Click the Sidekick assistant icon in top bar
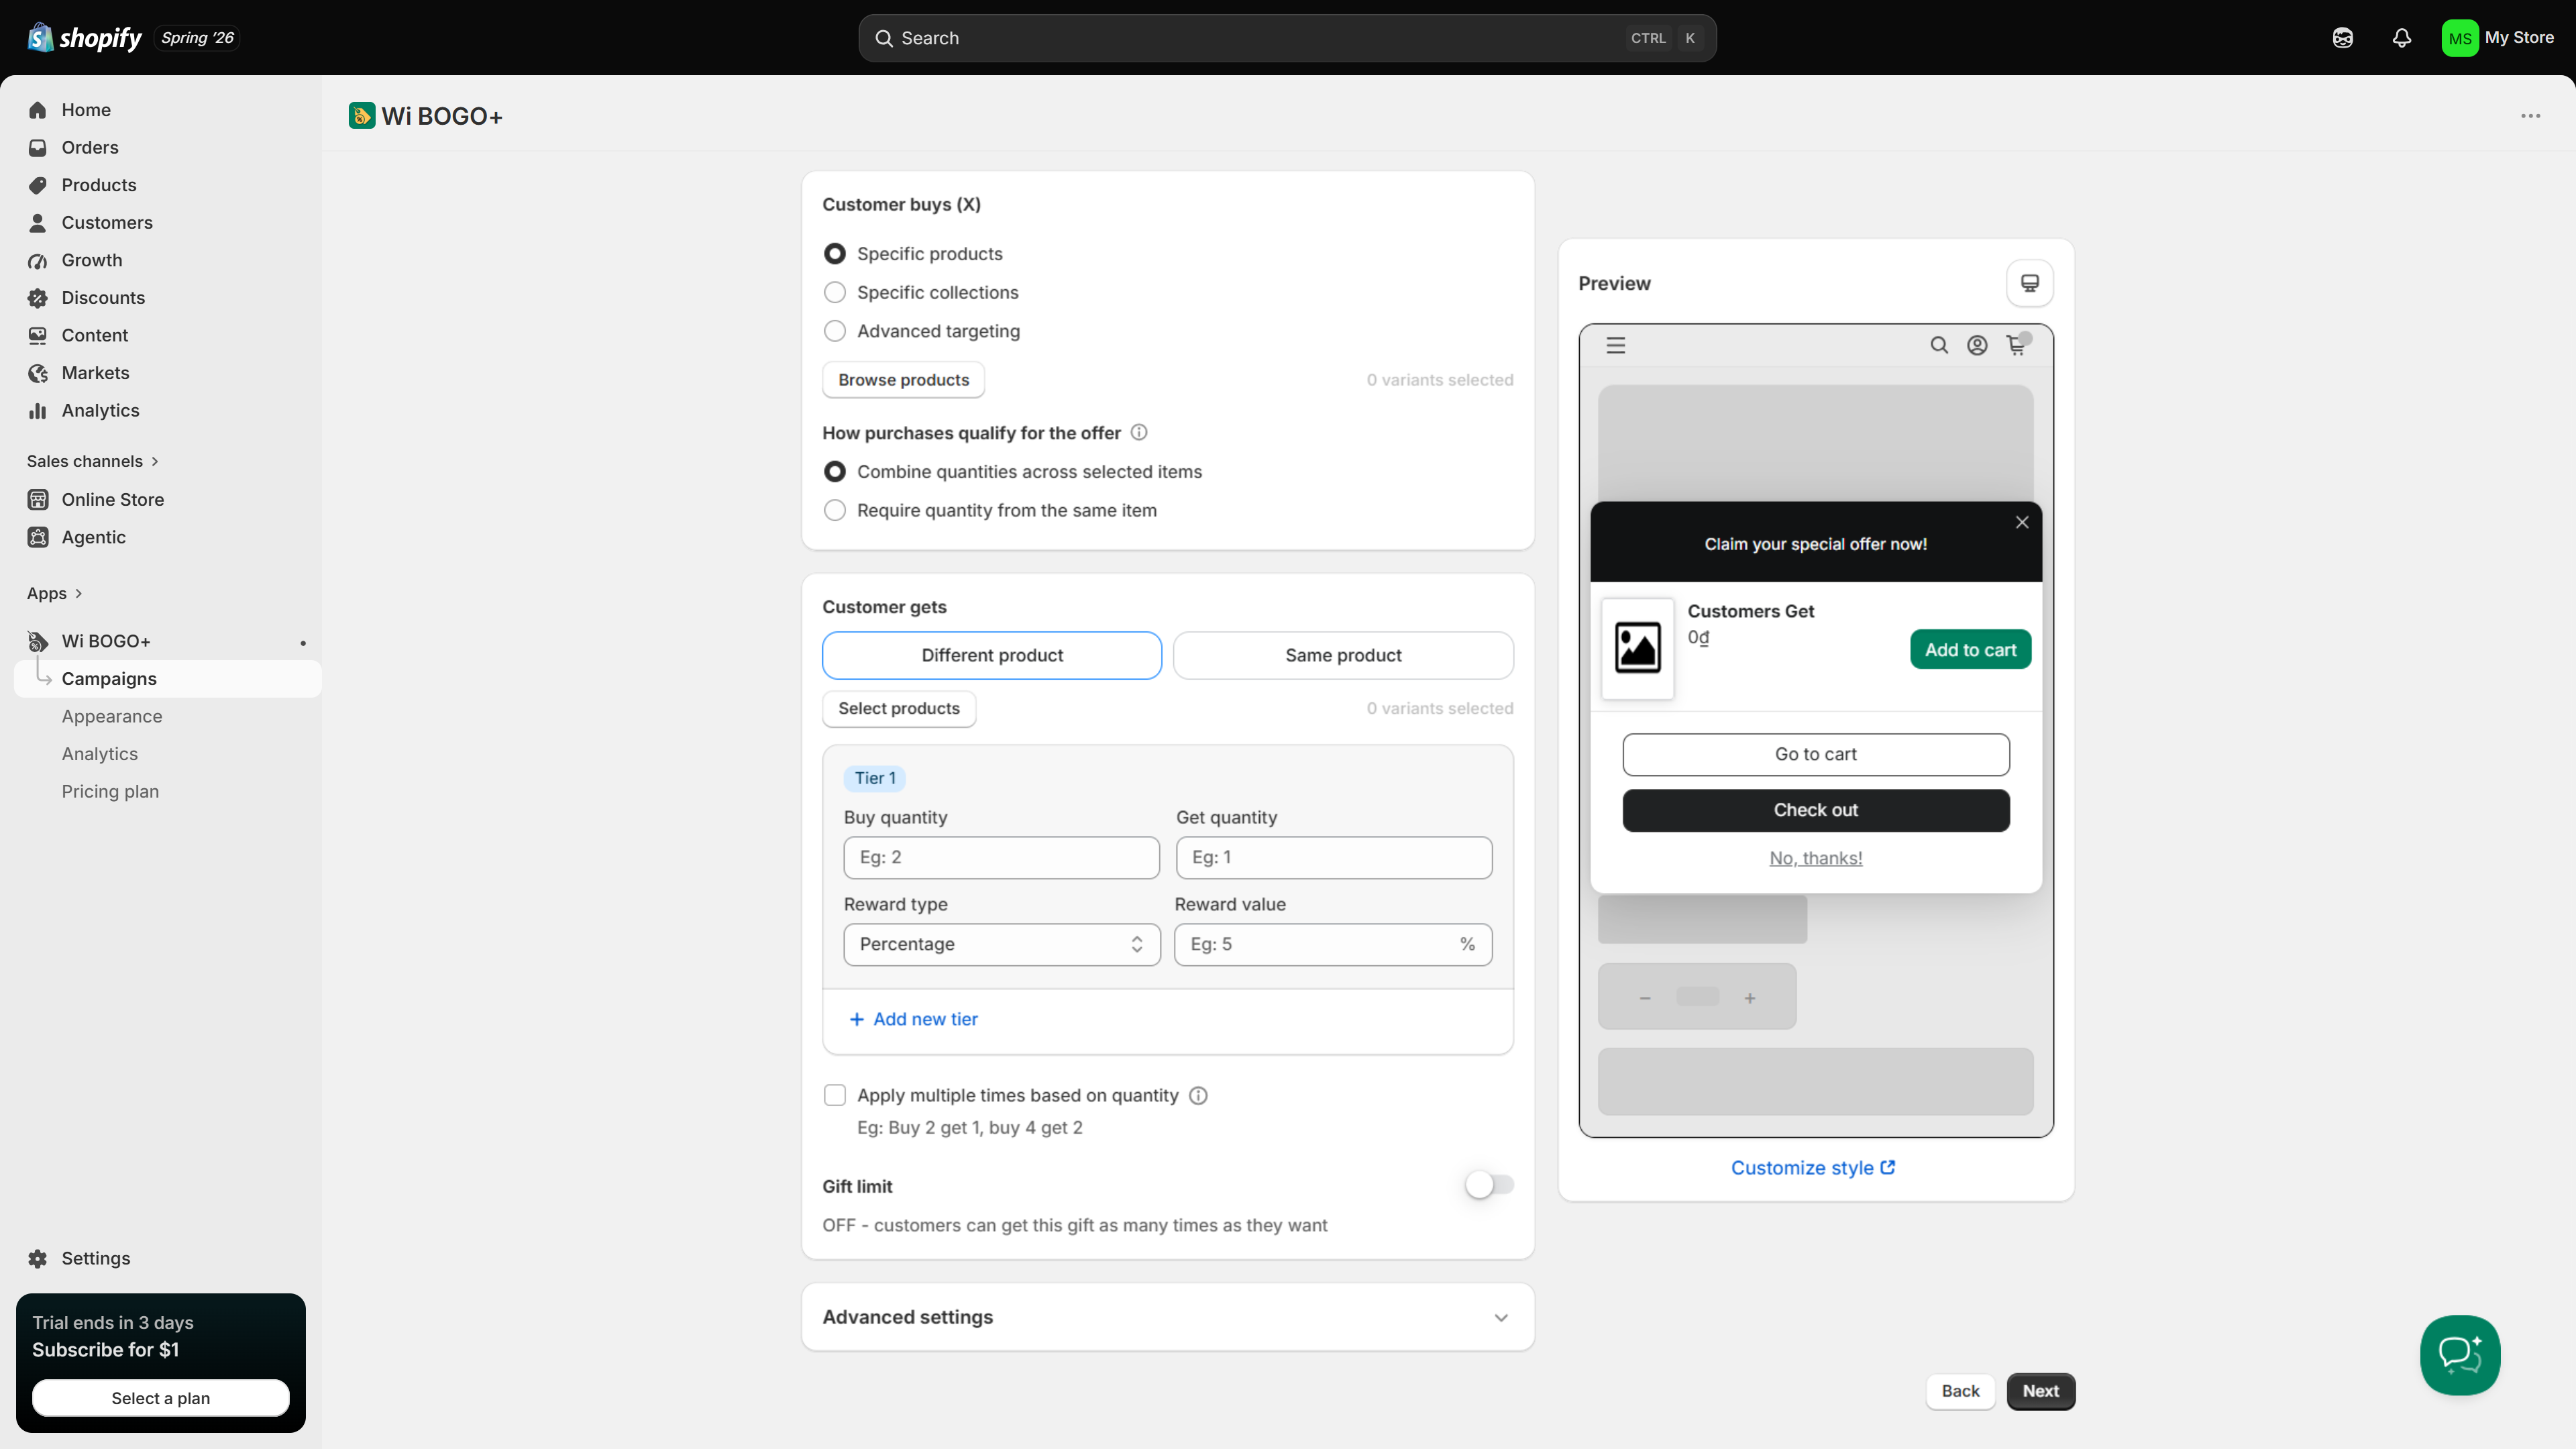2576x1449 pixels. pos(2343,38)
